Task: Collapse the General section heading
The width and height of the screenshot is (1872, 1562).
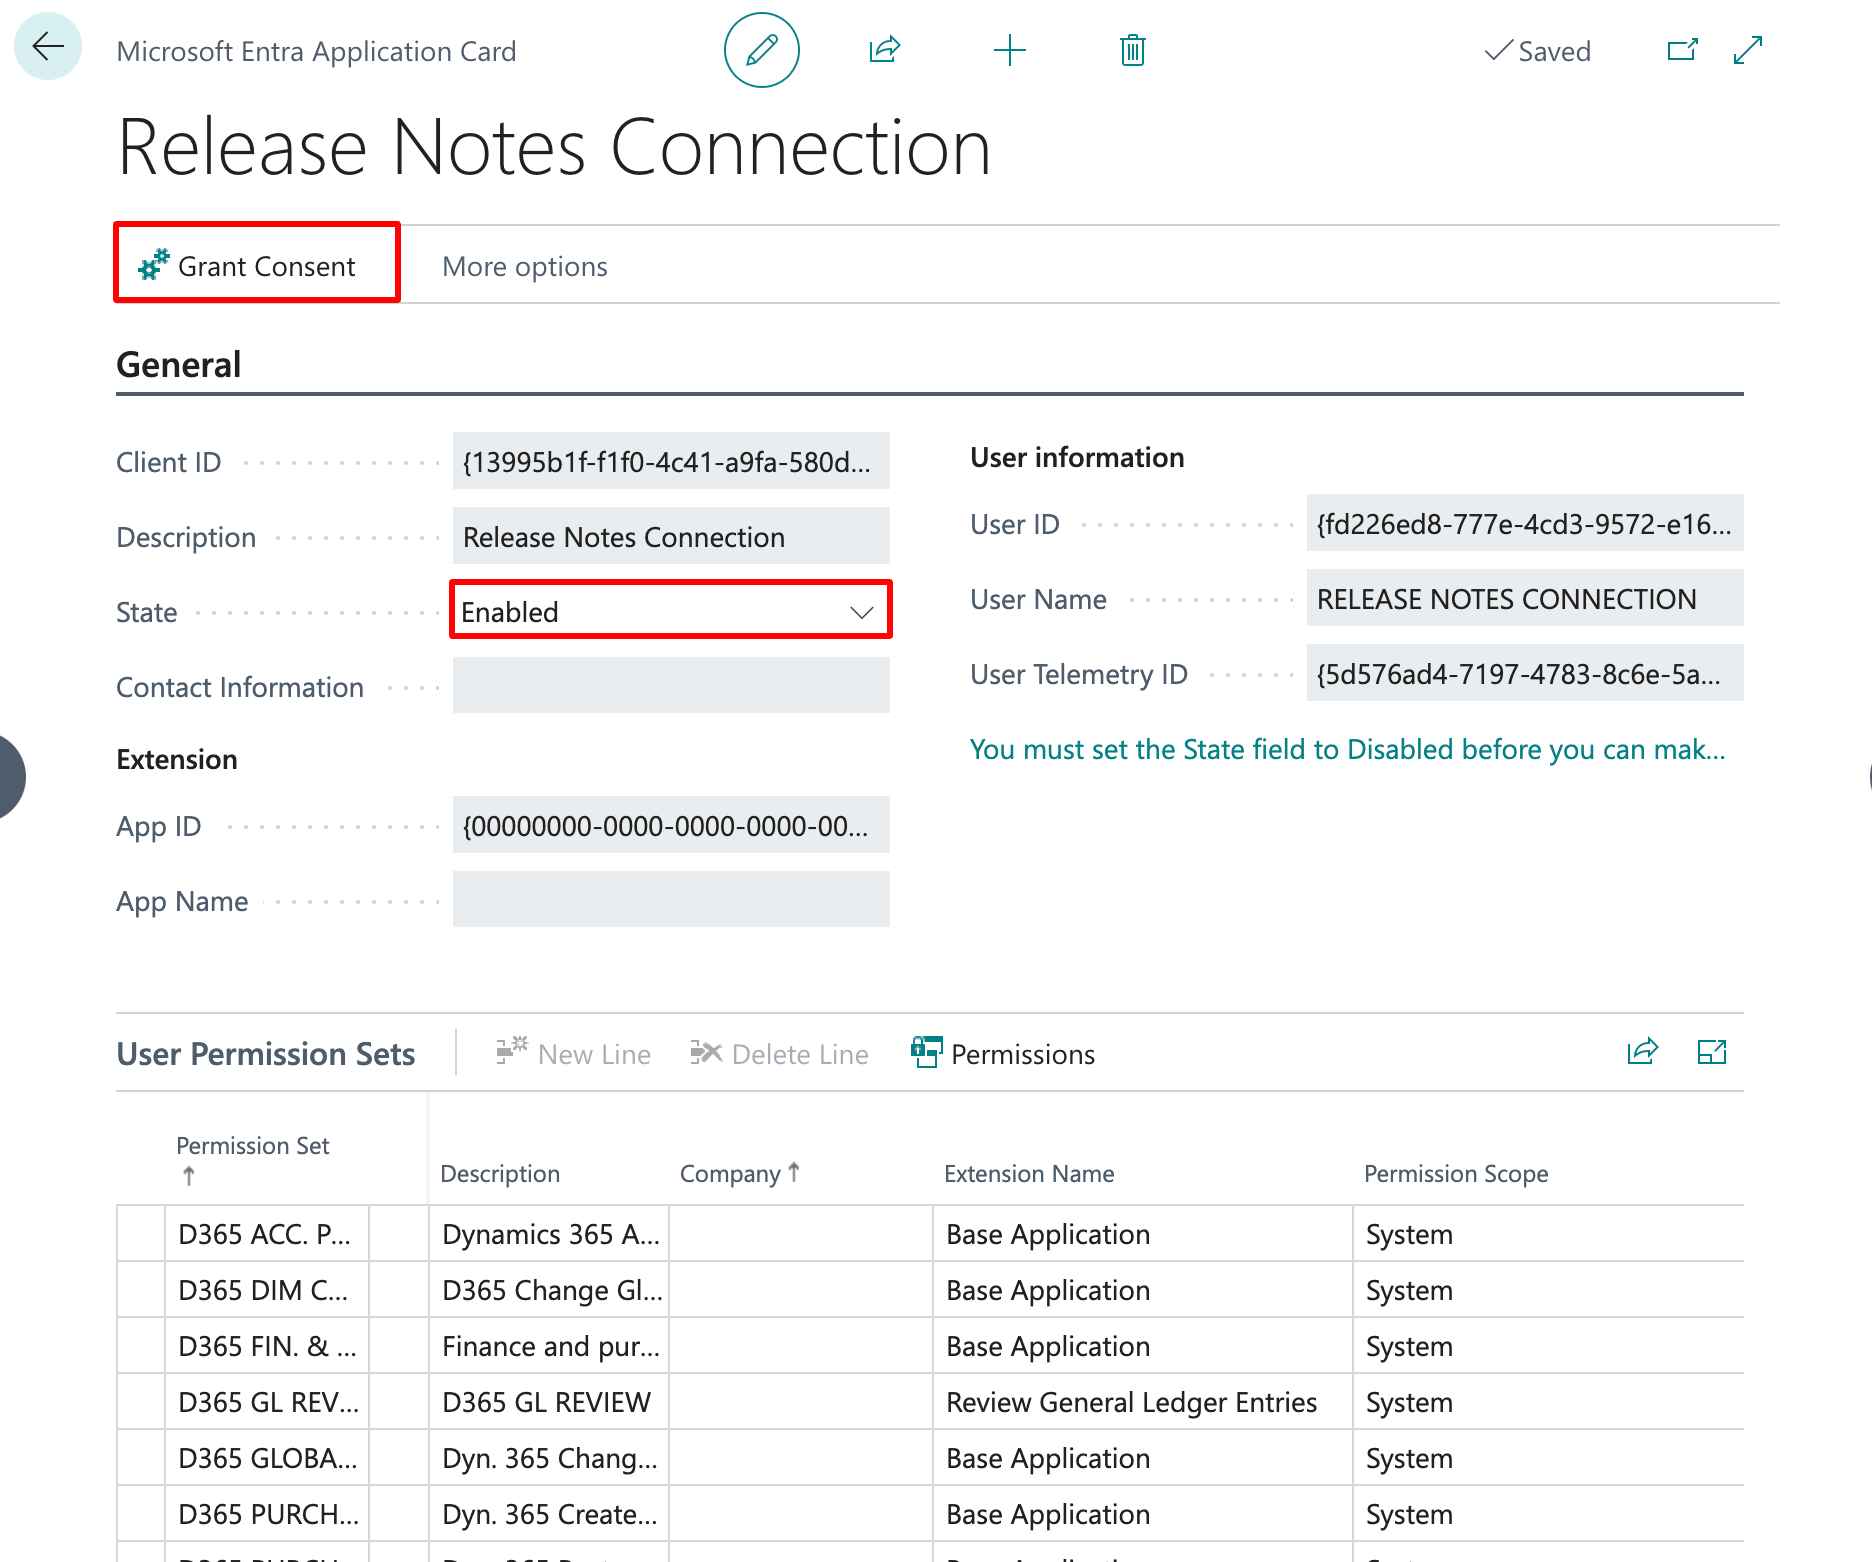Action: point(178,364)
